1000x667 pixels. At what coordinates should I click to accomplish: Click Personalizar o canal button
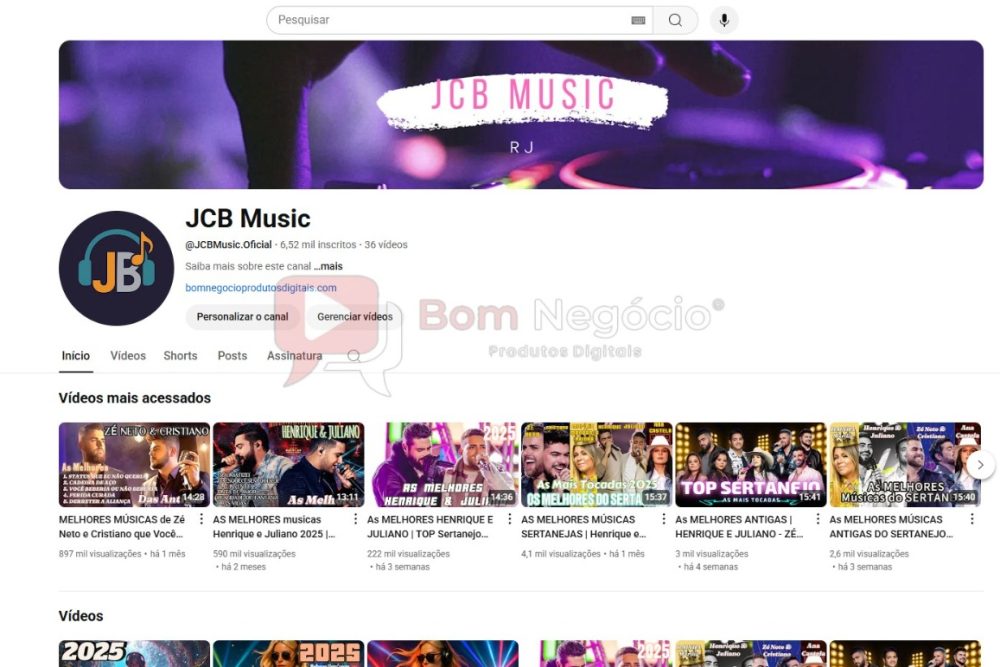242,317
